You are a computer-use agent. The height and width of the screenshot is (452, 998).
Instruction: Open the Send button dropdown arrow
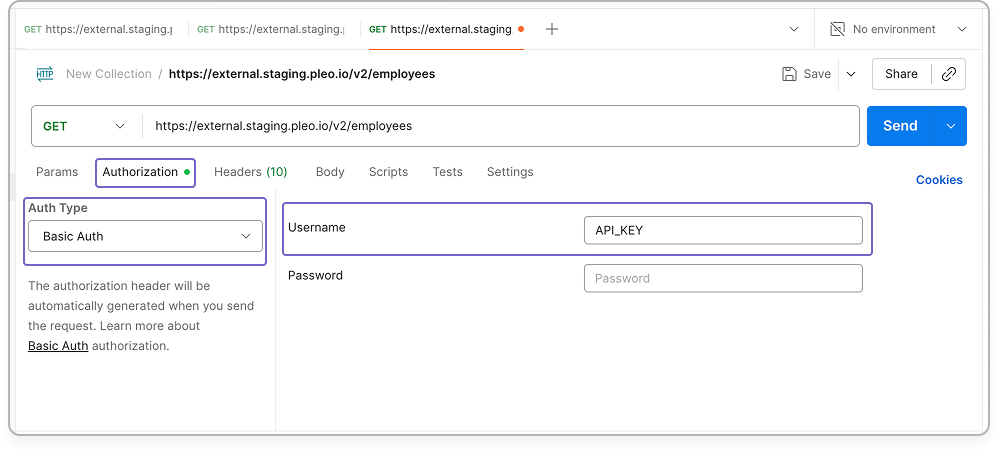click(x=951, y=126)
